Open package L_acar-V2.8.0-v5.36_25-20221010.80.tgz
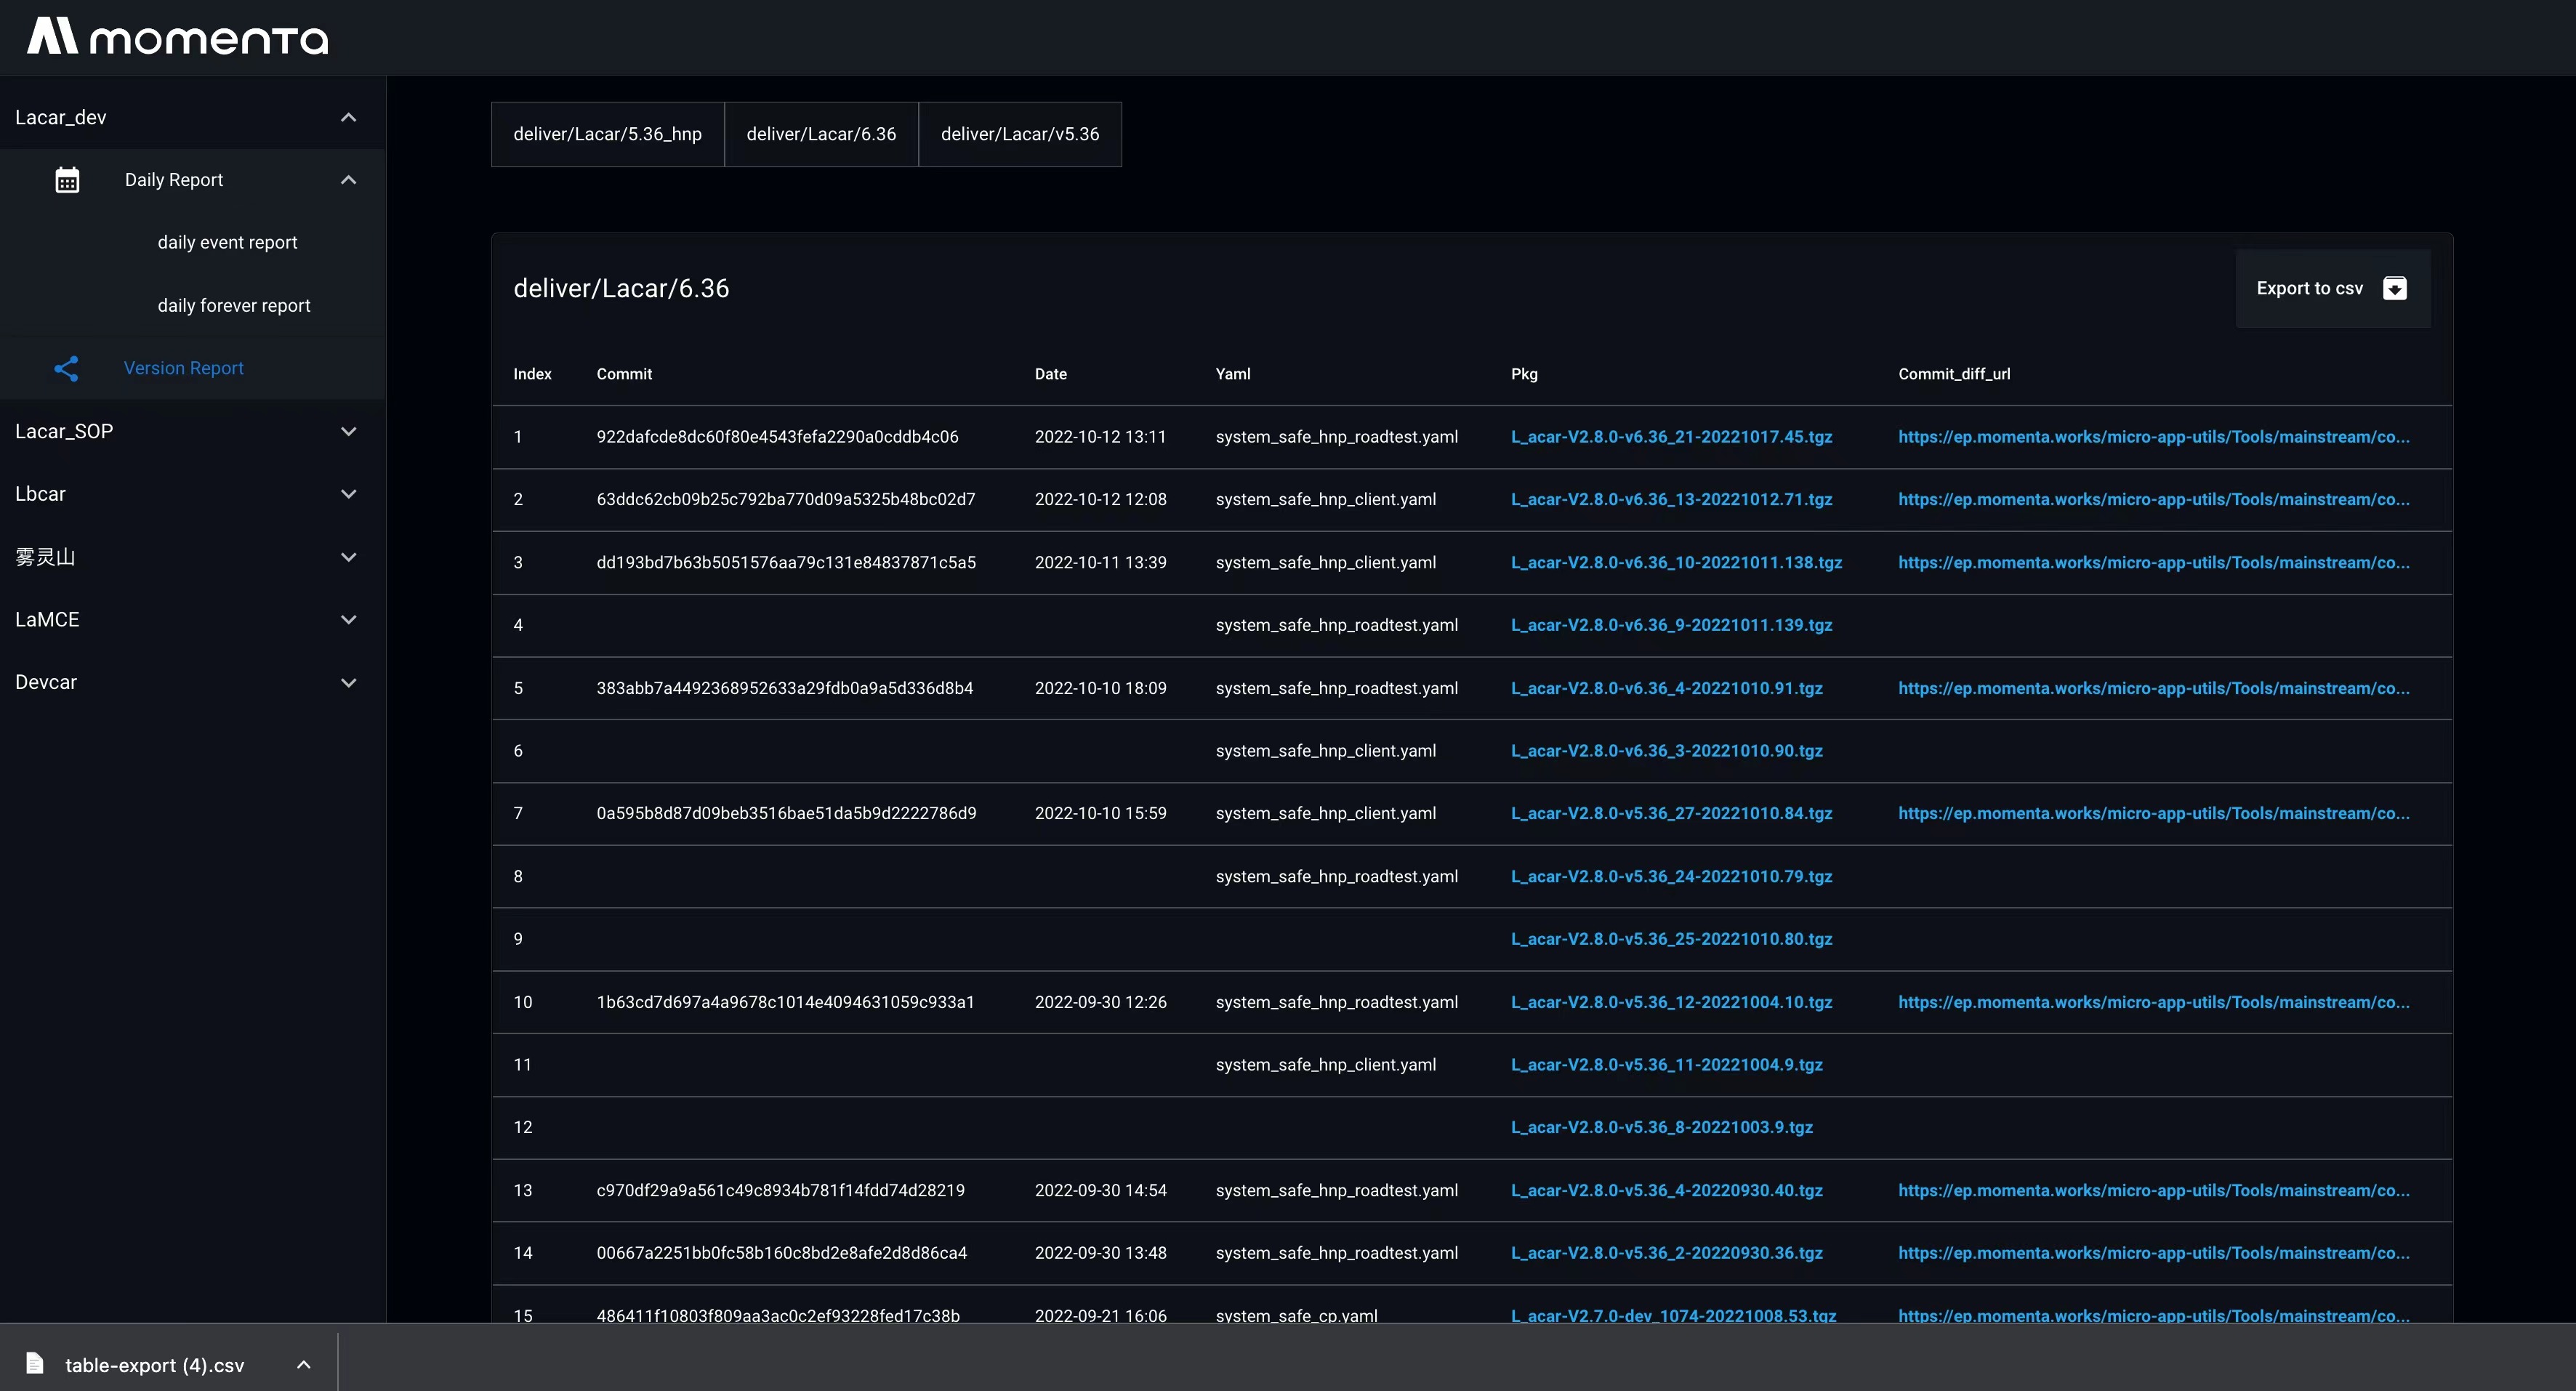Viewport: 2576px width, 1391px height. click(x=1671, y=939)
